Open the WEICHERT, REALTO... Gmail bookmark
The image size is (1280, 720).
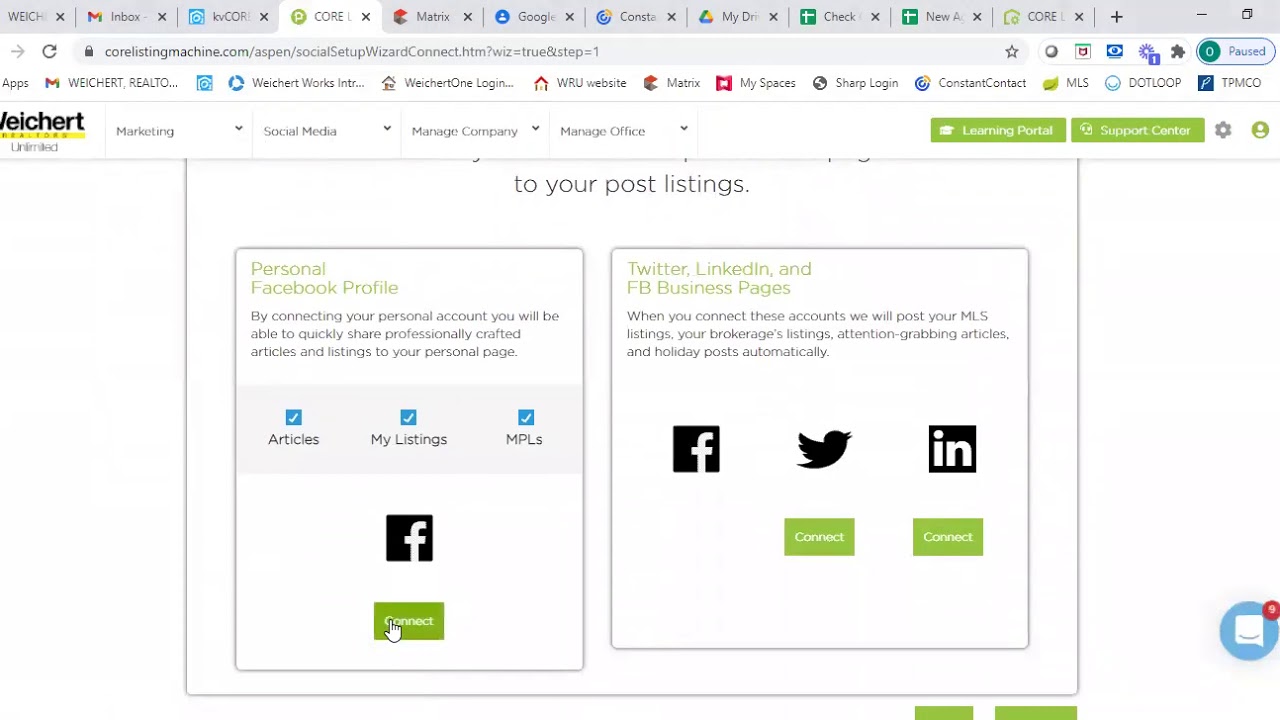(x=111, y=83)
